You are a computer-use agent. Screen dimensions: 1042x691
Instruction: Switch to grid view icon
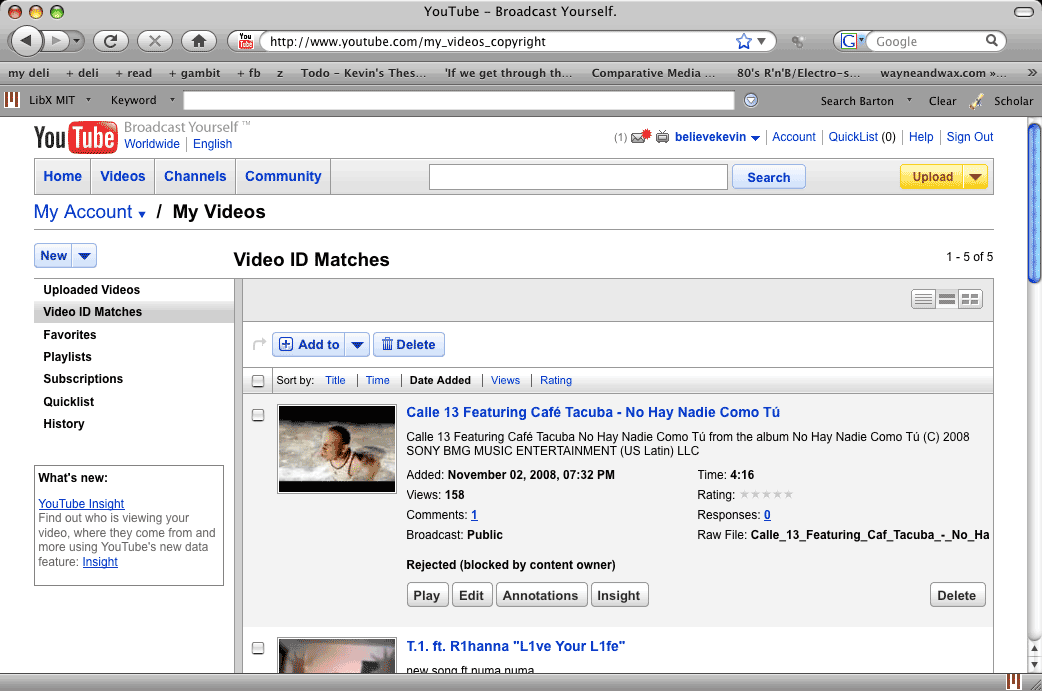pos(970,299)
